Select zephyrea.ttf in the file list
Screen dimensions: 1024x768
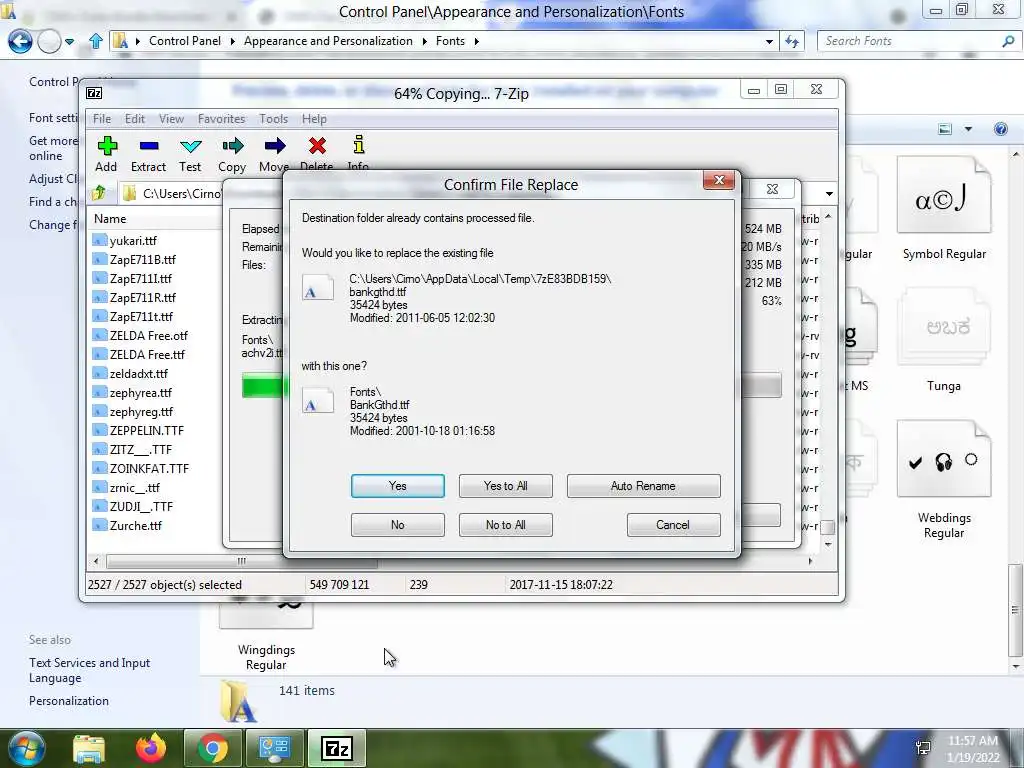(x=140, y=392)
